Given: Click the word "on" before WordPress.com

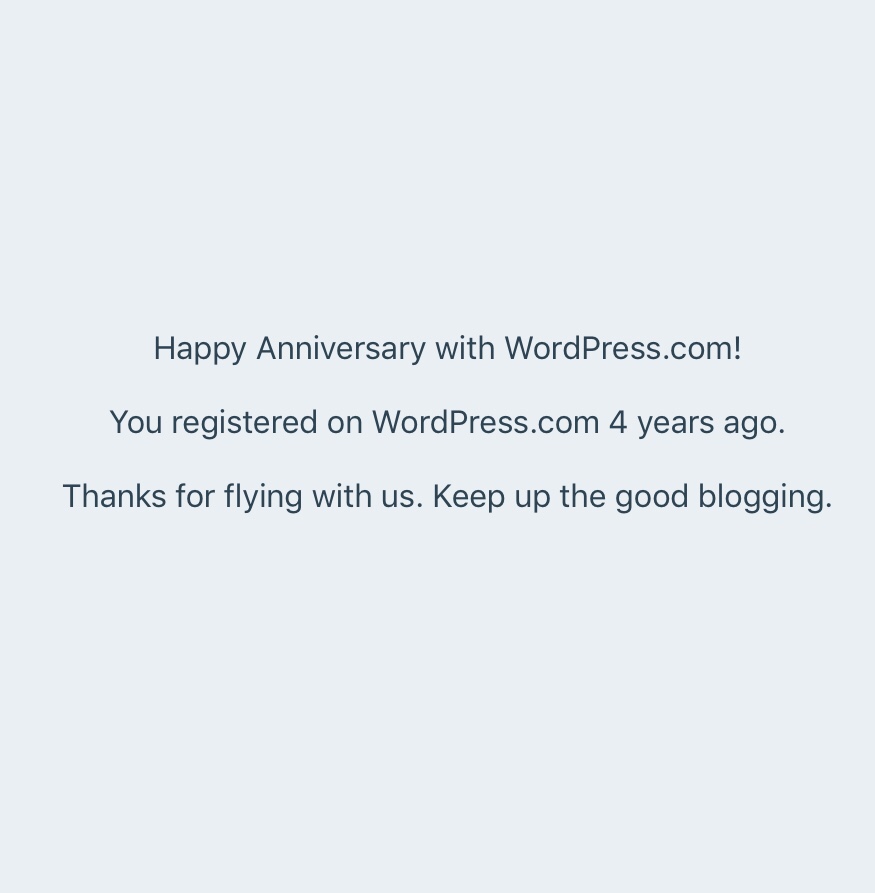Looking at the screenshot, I should (345, 423).
